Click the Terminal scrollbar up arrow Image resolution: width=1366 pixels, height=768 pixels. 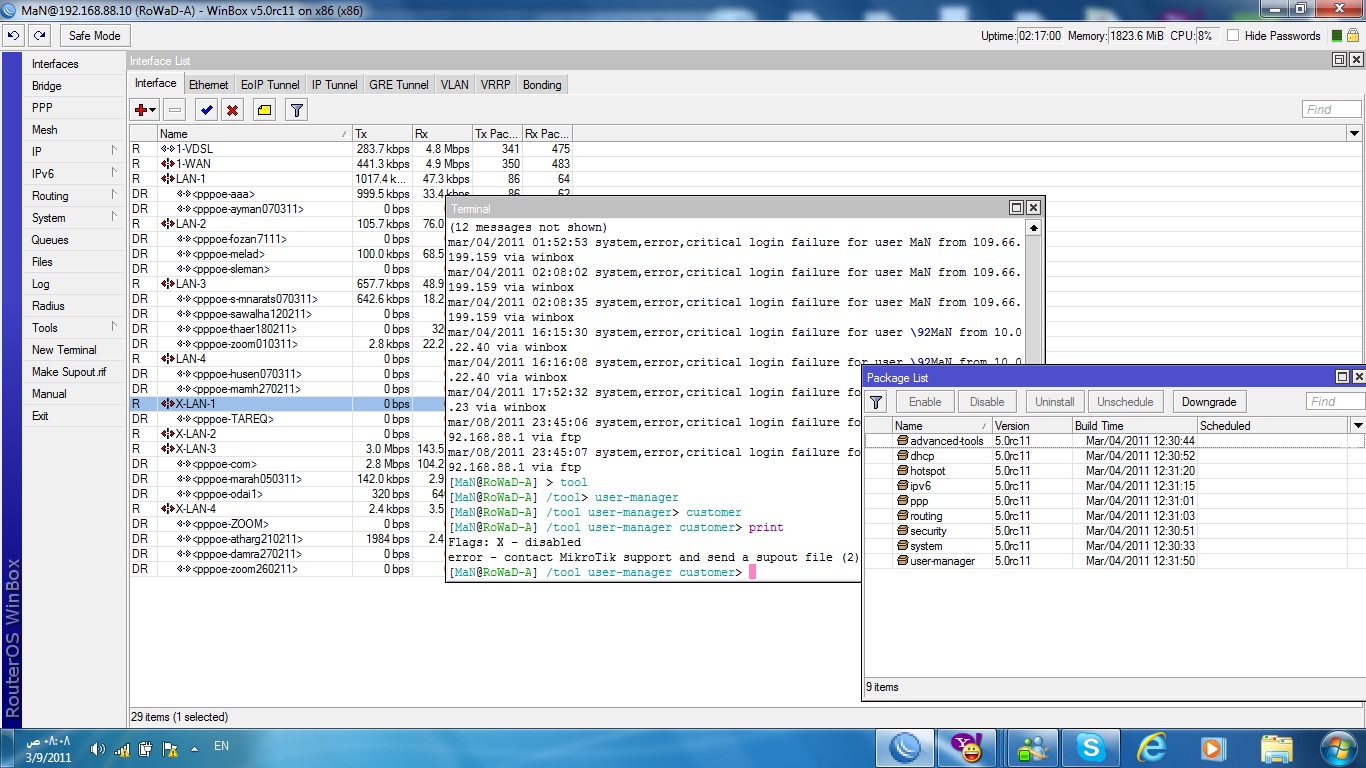(x=1034, y=228)
